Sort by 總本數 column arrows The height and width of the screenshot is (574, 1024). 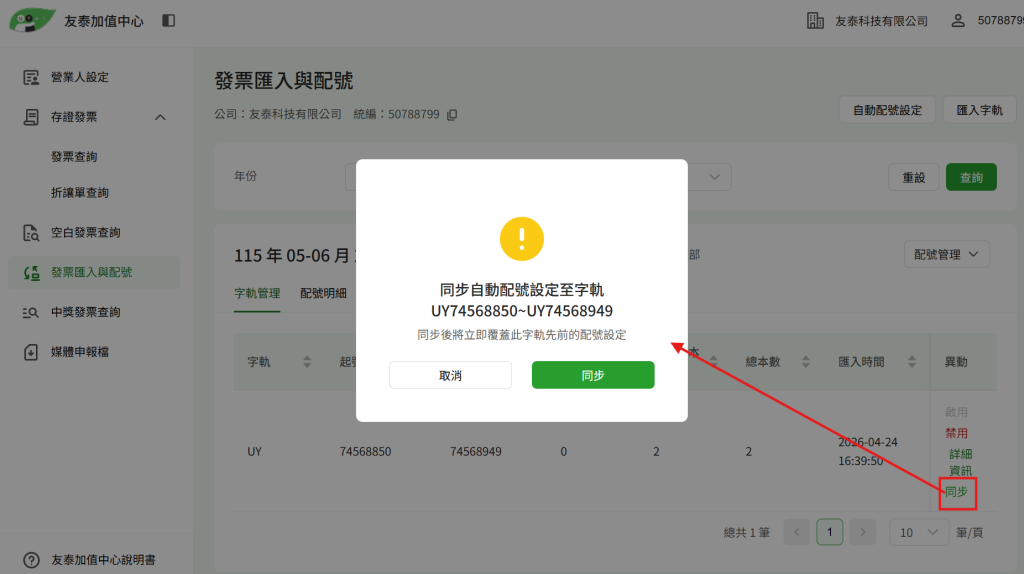[805, 362]
